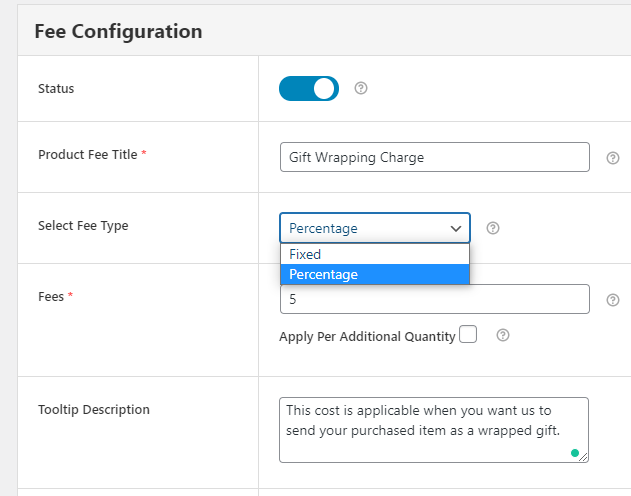This screenshot has height=496, width=631.
Task: Click the help icon next to Status toggle
Action: [x=361, y=88]
